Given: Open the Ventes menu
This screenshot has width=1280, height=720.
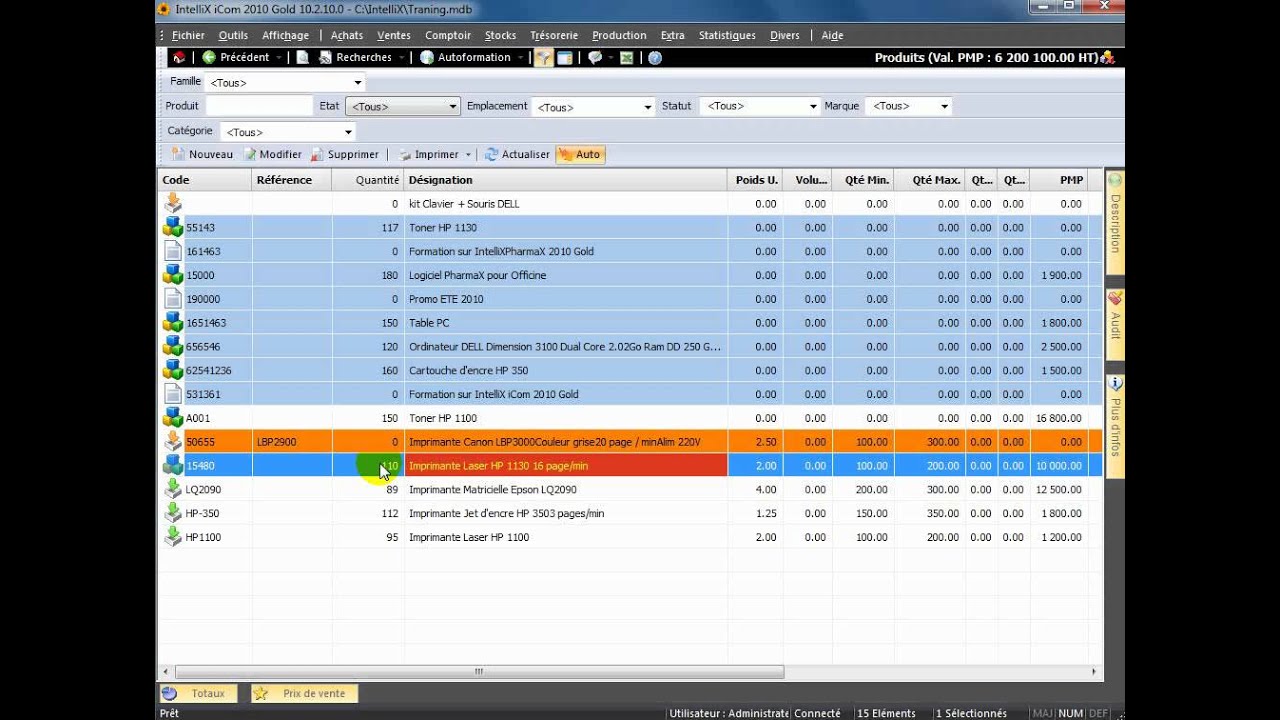Looking at the screenshot, I should point(394,35).
